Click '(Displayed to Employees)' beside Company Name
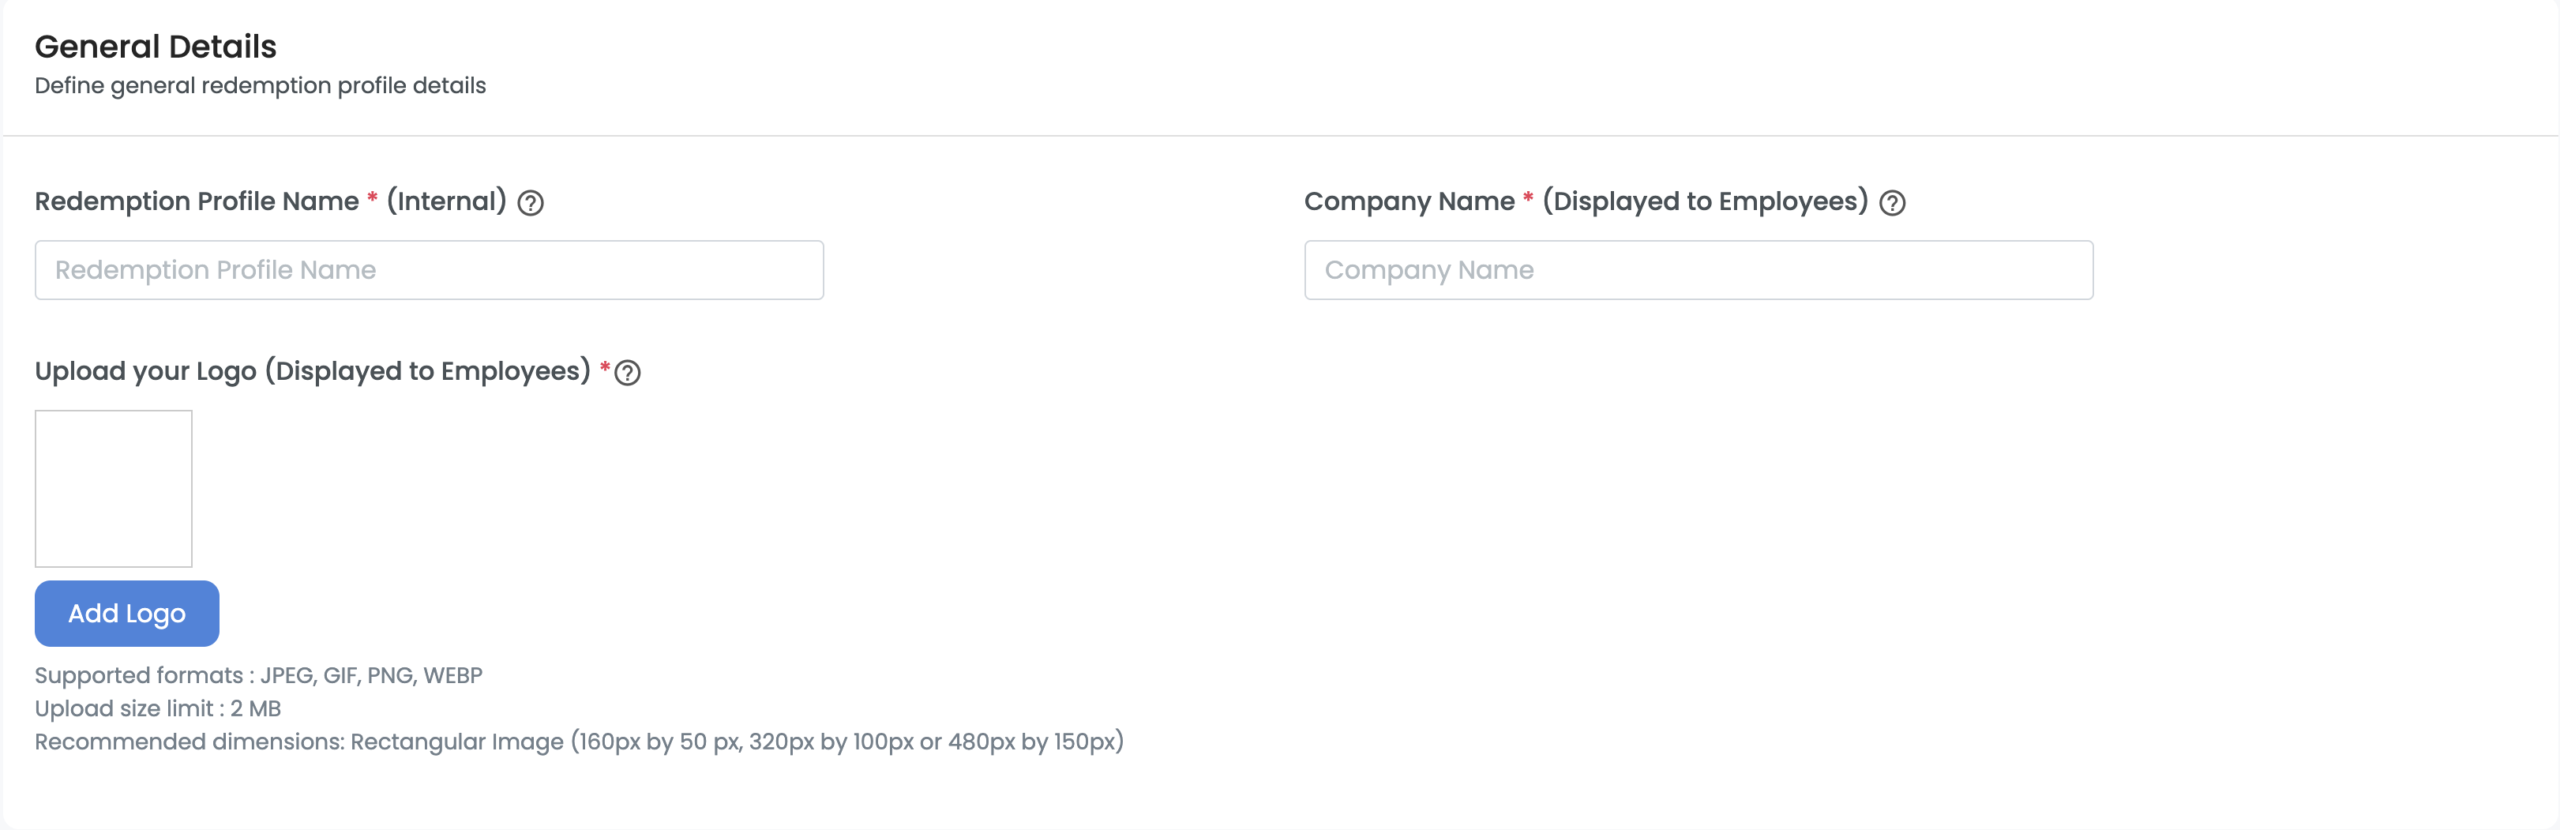 click(x=1705, y=201)
